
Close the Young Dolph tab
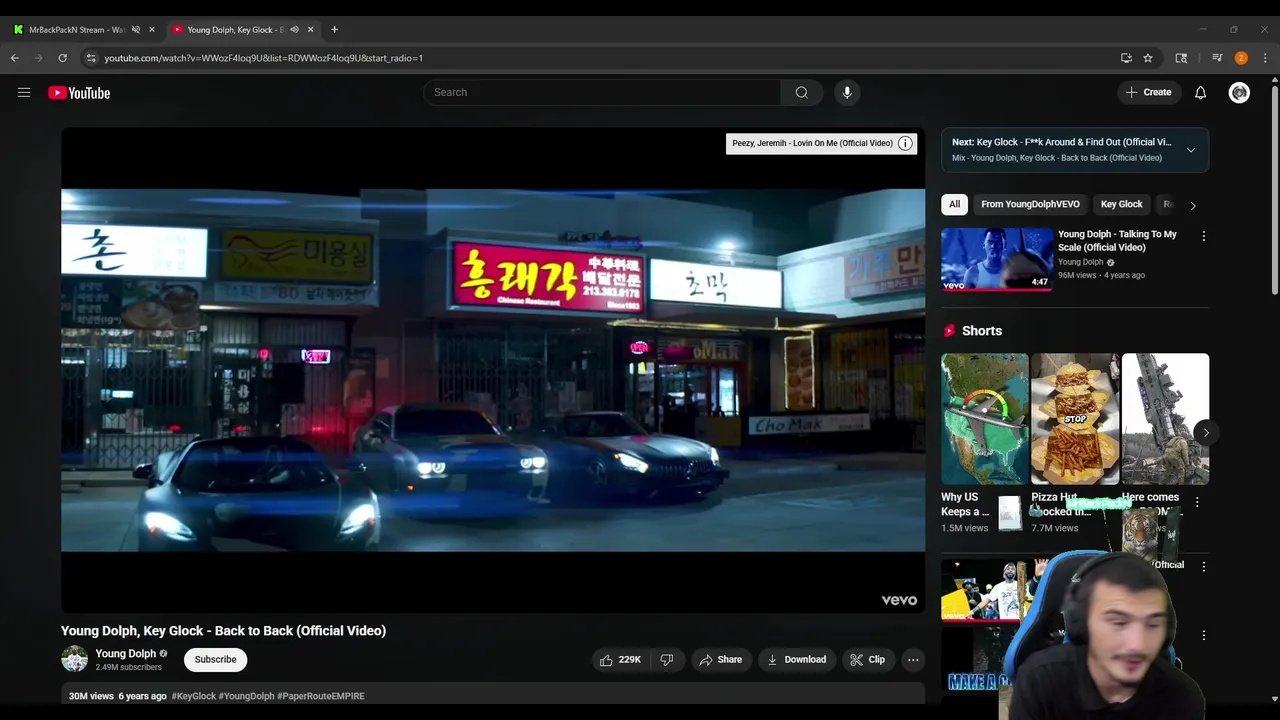coord(310,30)
